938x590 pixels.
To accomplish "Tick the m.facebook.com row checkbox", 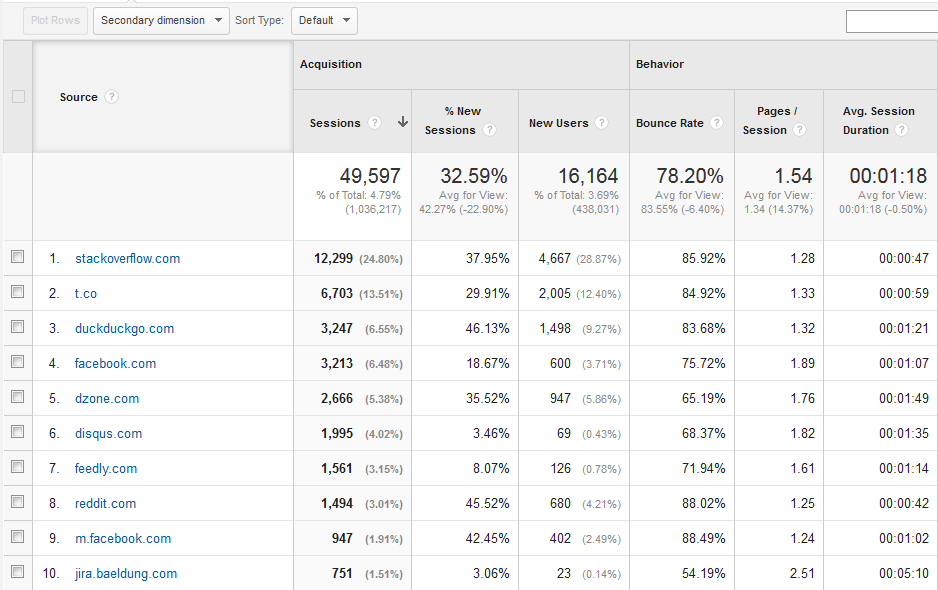I will (x=18, y=537).
